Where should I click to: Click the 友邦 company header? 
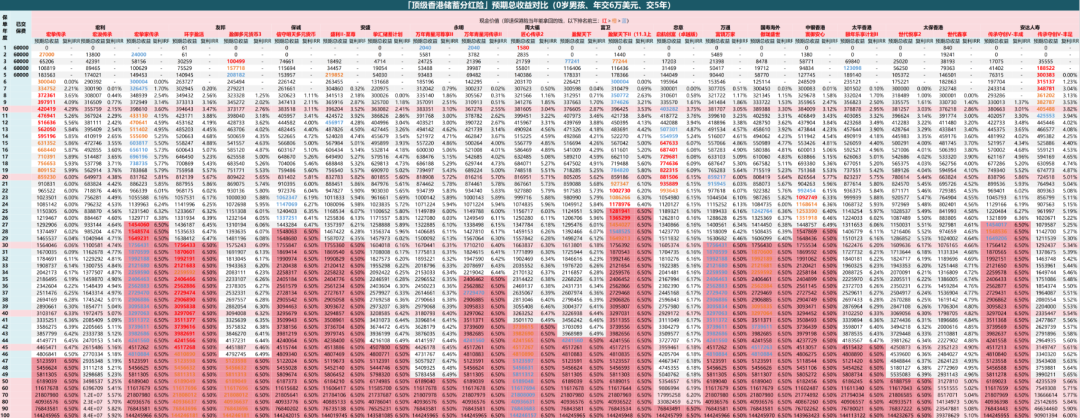[220, 28]
